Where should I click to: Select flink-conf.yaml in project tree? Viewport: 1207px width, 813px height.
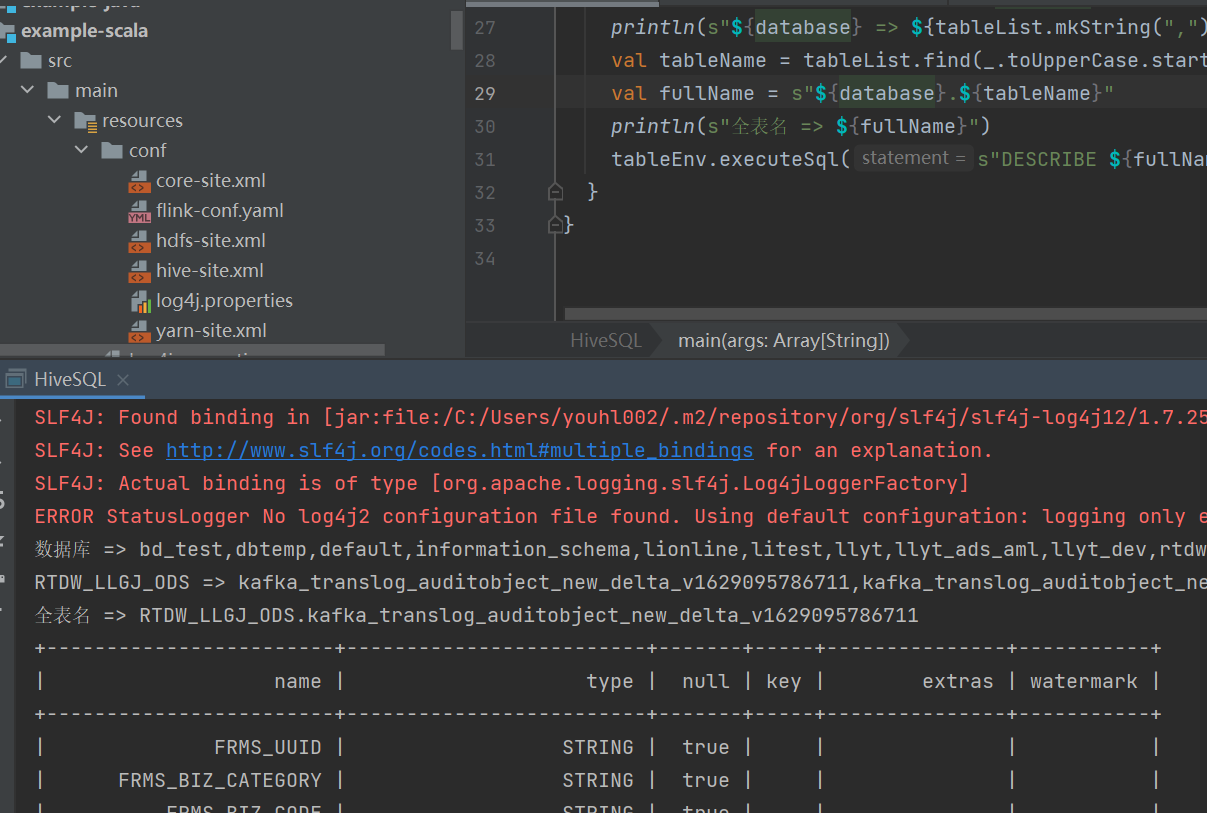tap(219, 211)
